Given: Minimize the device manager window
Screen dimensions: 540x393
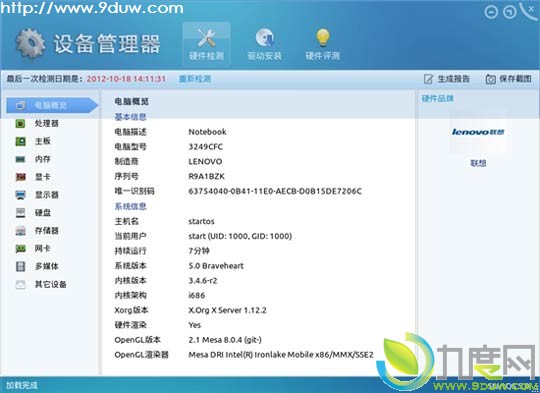Looking at the screenshot, I should coord(491,12).
